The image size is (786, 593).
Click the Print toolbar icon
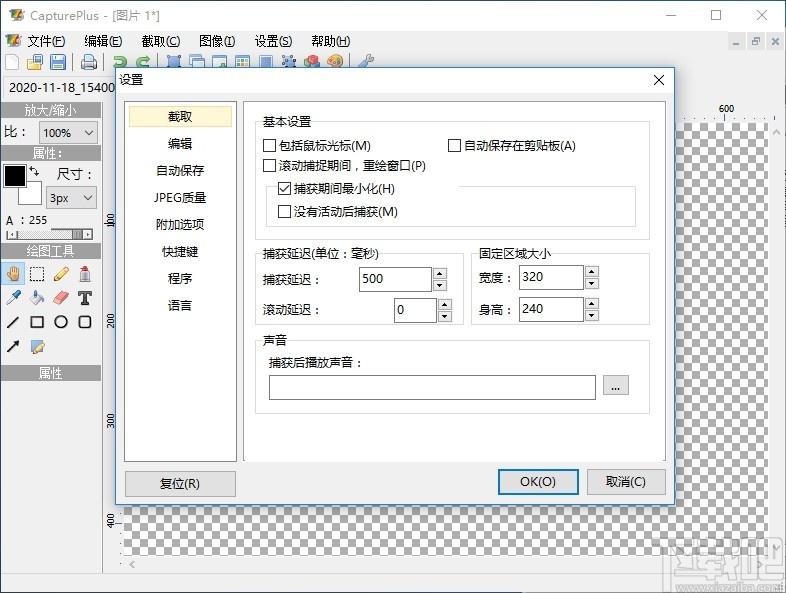(89, 62)
